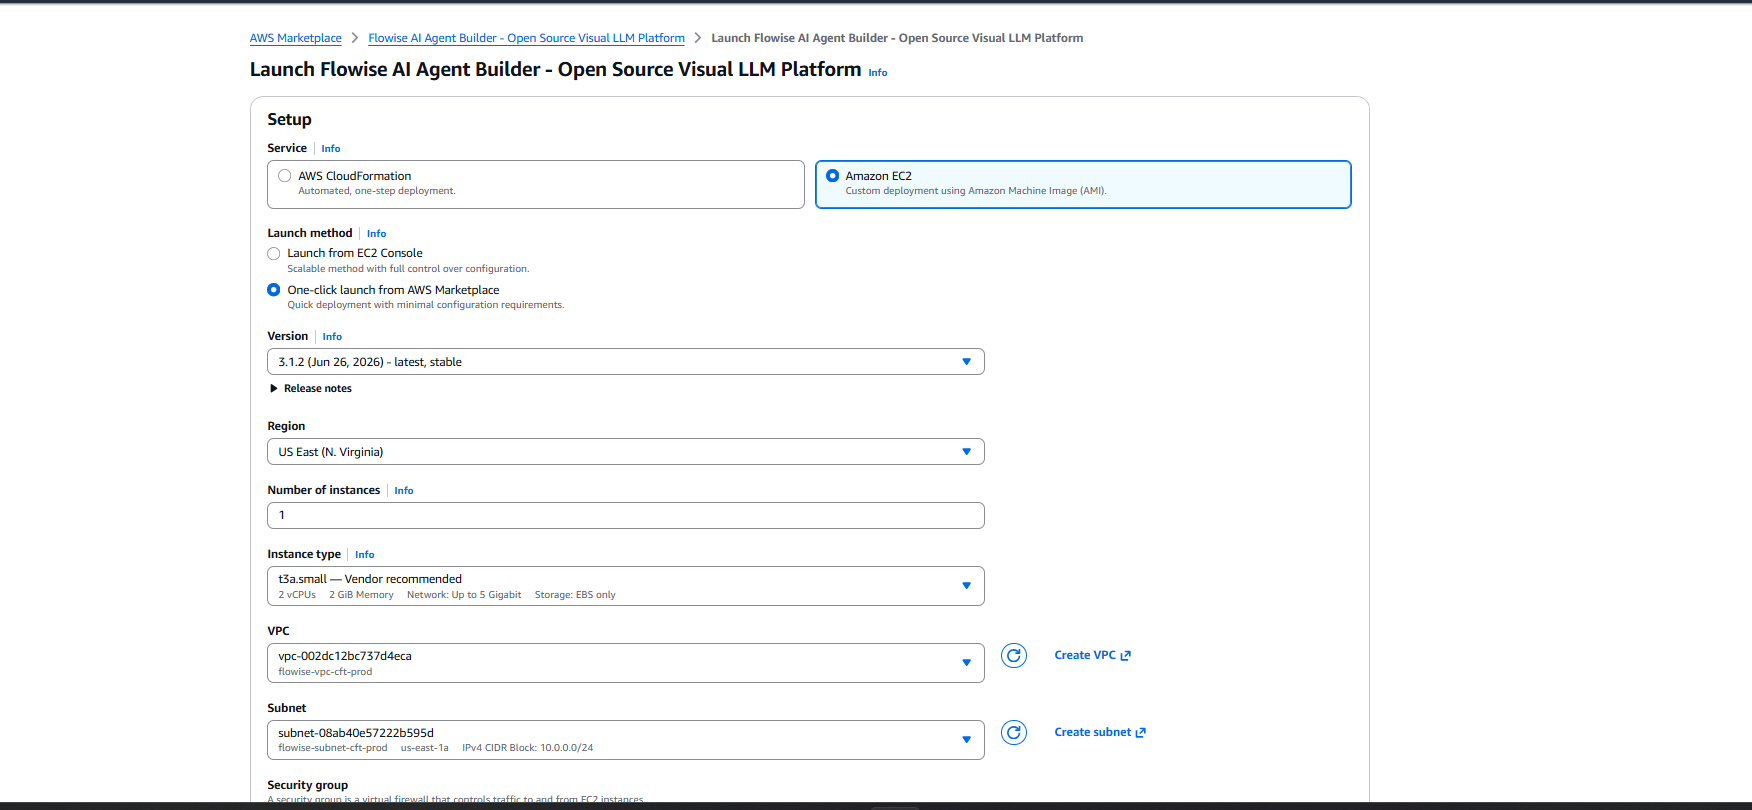Click the Number of instances field

(x=626, y=516)
